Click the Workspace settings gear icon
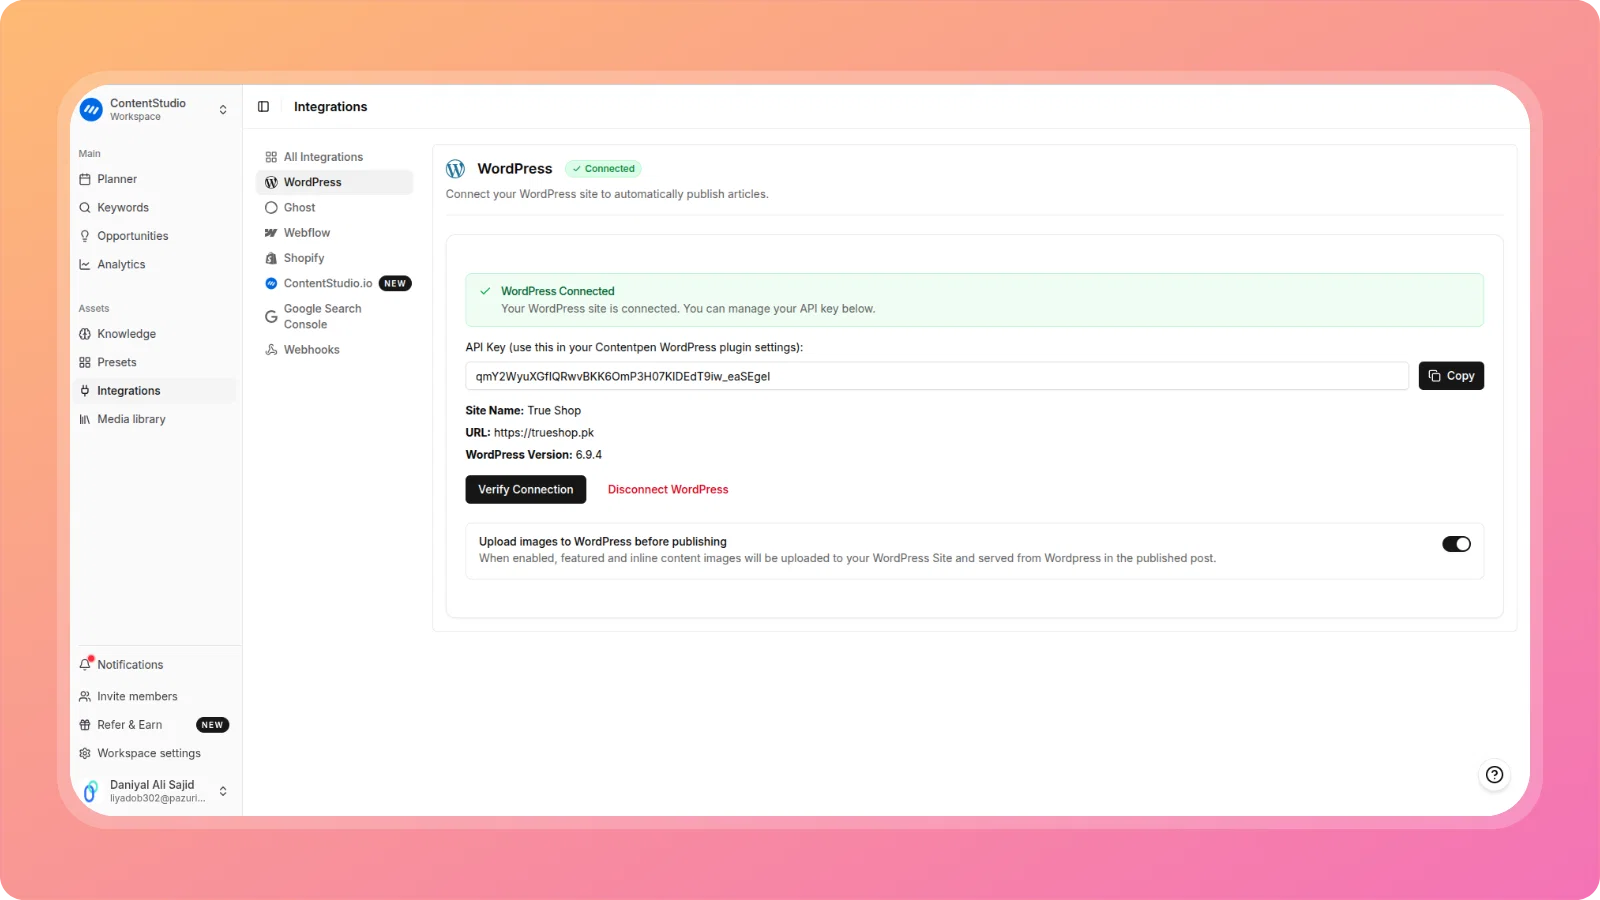This screenshot has width=1600, height=900. [x=85, y=754]
